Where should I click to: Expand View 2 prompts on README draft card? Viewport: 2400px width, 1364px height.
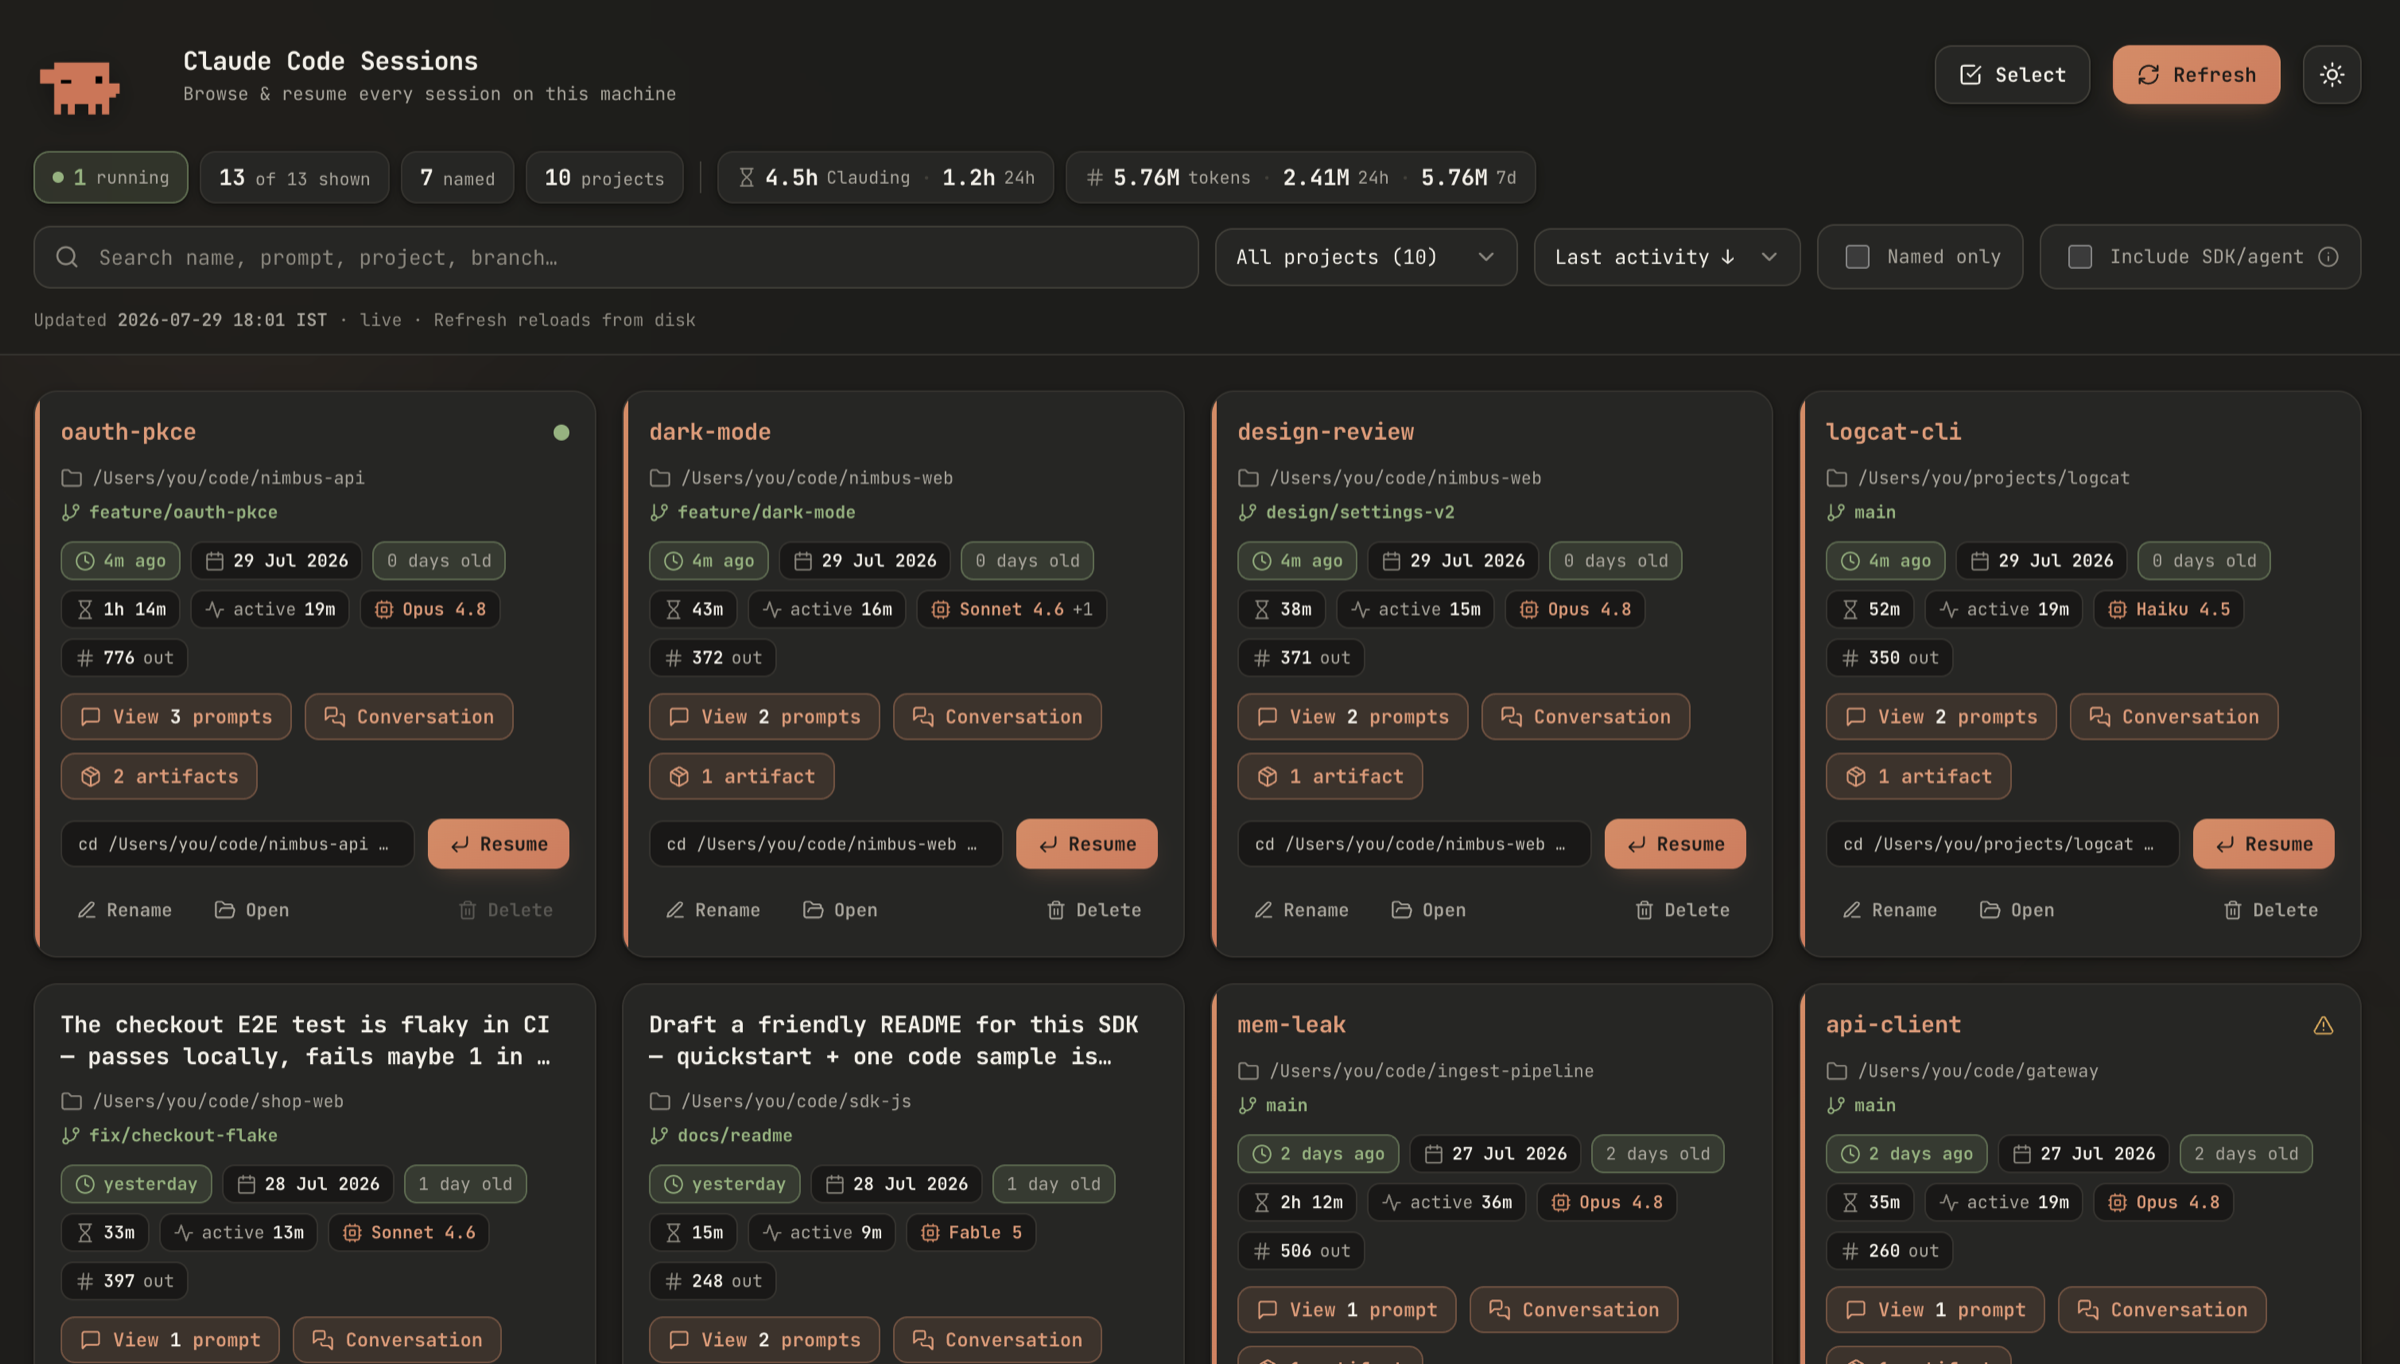(x=764, y=1340)
